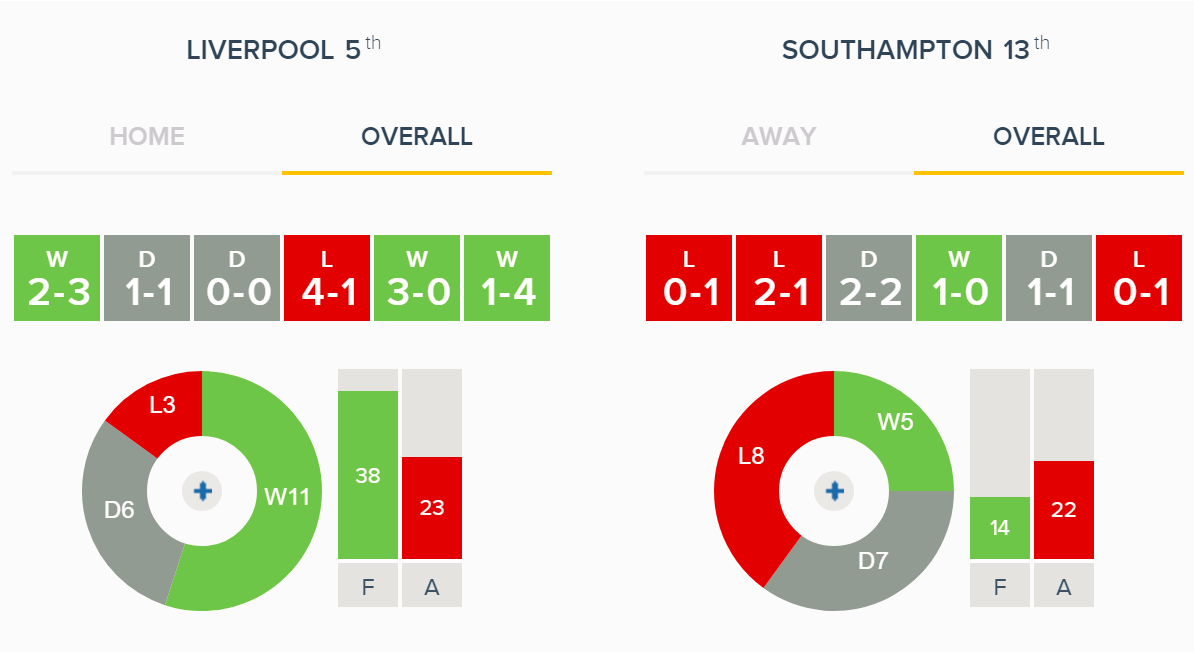
Task: Select Liverpool W11 green donut segment
Action: tap(287, 497)
